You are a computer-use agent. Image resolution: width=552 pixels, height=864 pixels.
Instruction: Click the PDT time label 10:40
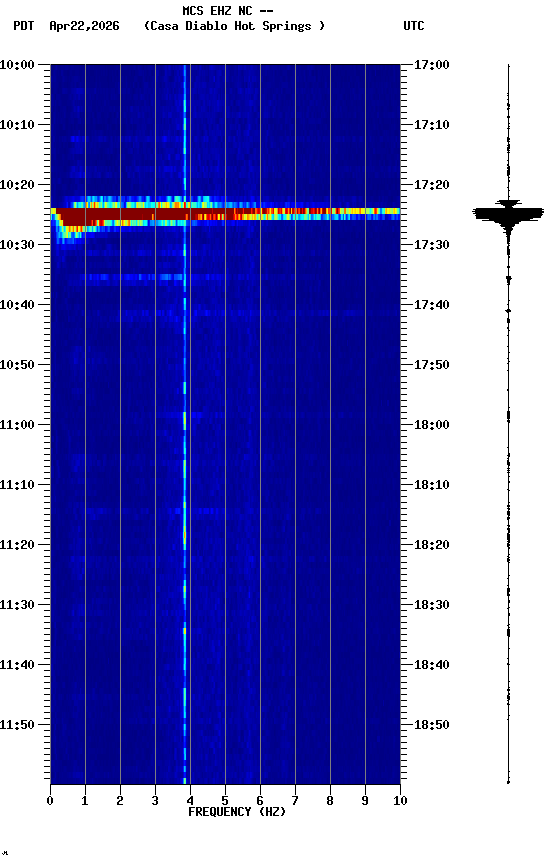tap(17, 305)
